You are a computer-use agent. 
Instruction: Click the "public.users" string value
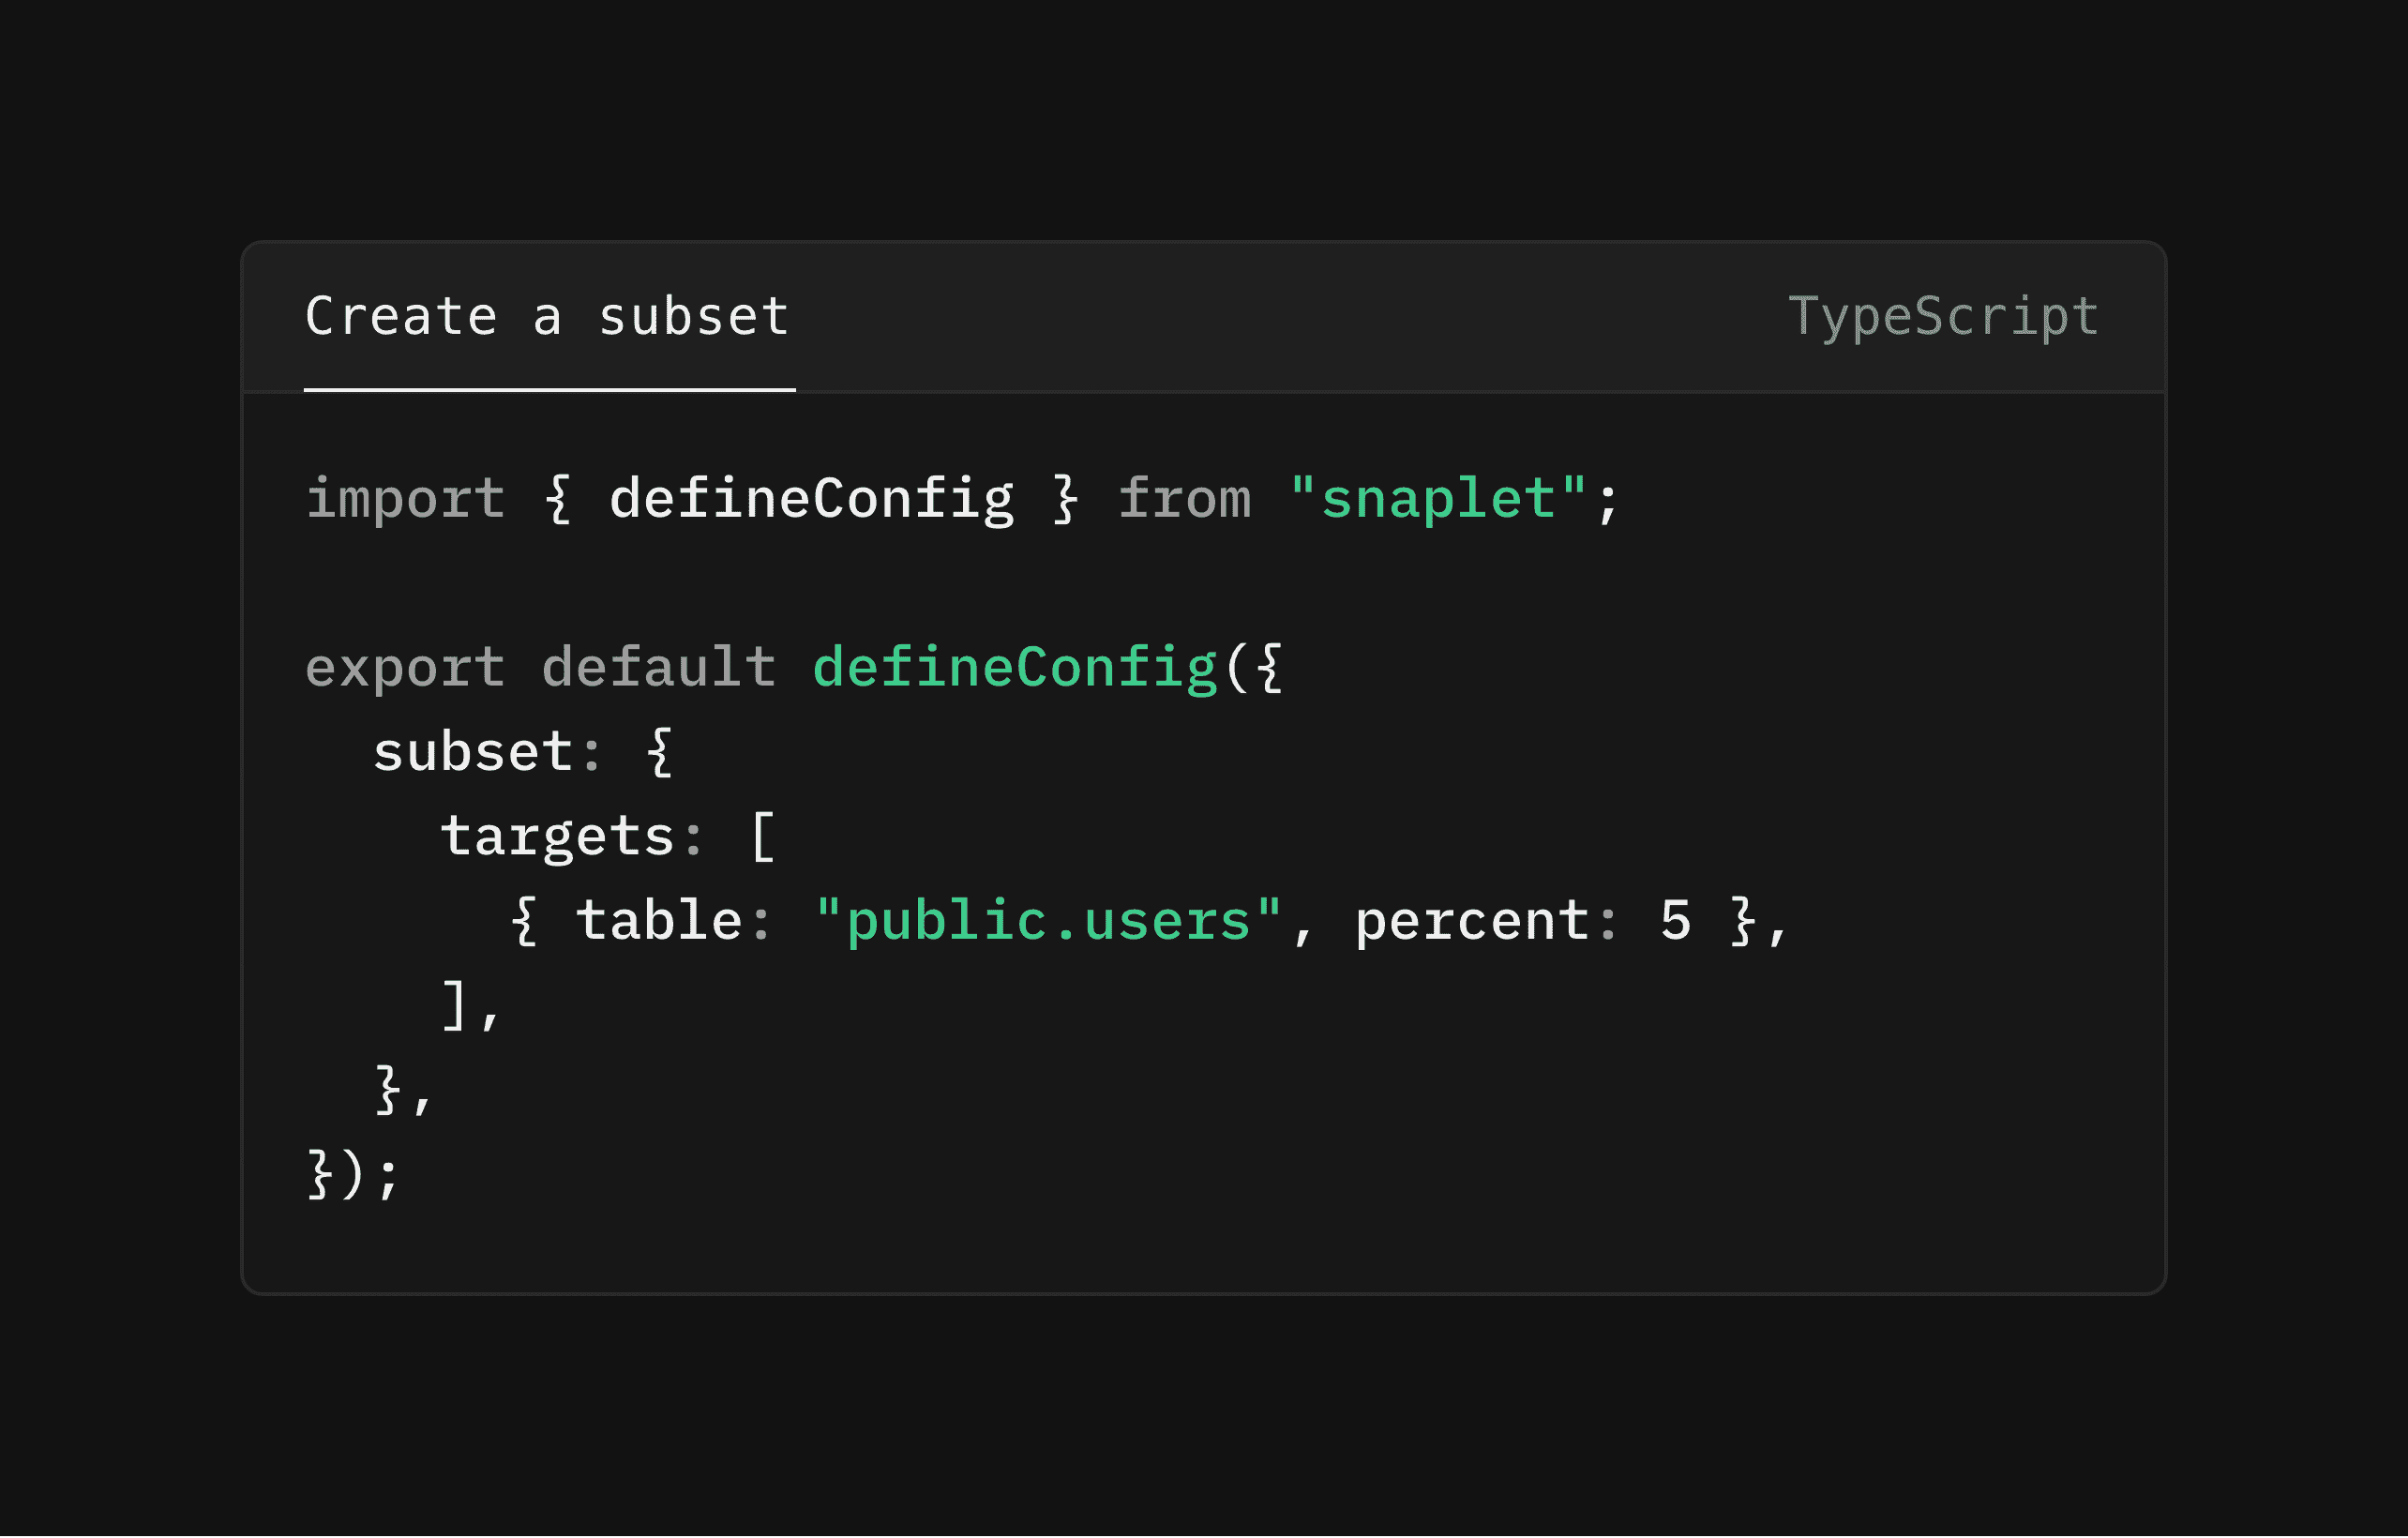[x=1048, y=921]
